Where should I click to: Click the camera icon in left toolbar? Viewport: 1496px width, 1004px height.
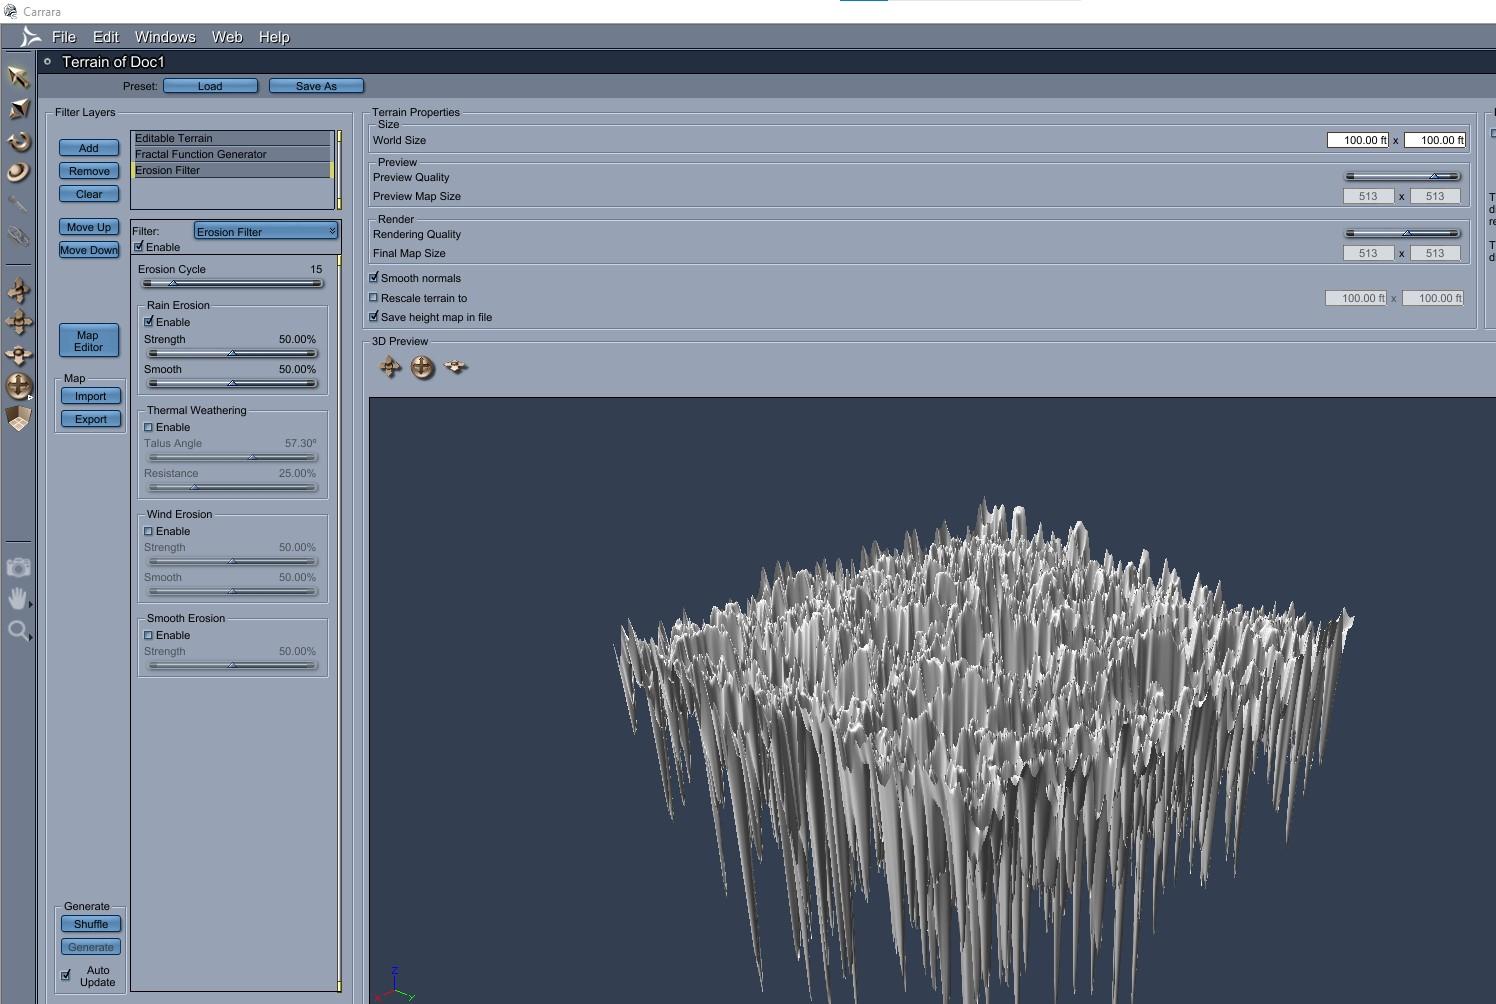tap(18, 568)
